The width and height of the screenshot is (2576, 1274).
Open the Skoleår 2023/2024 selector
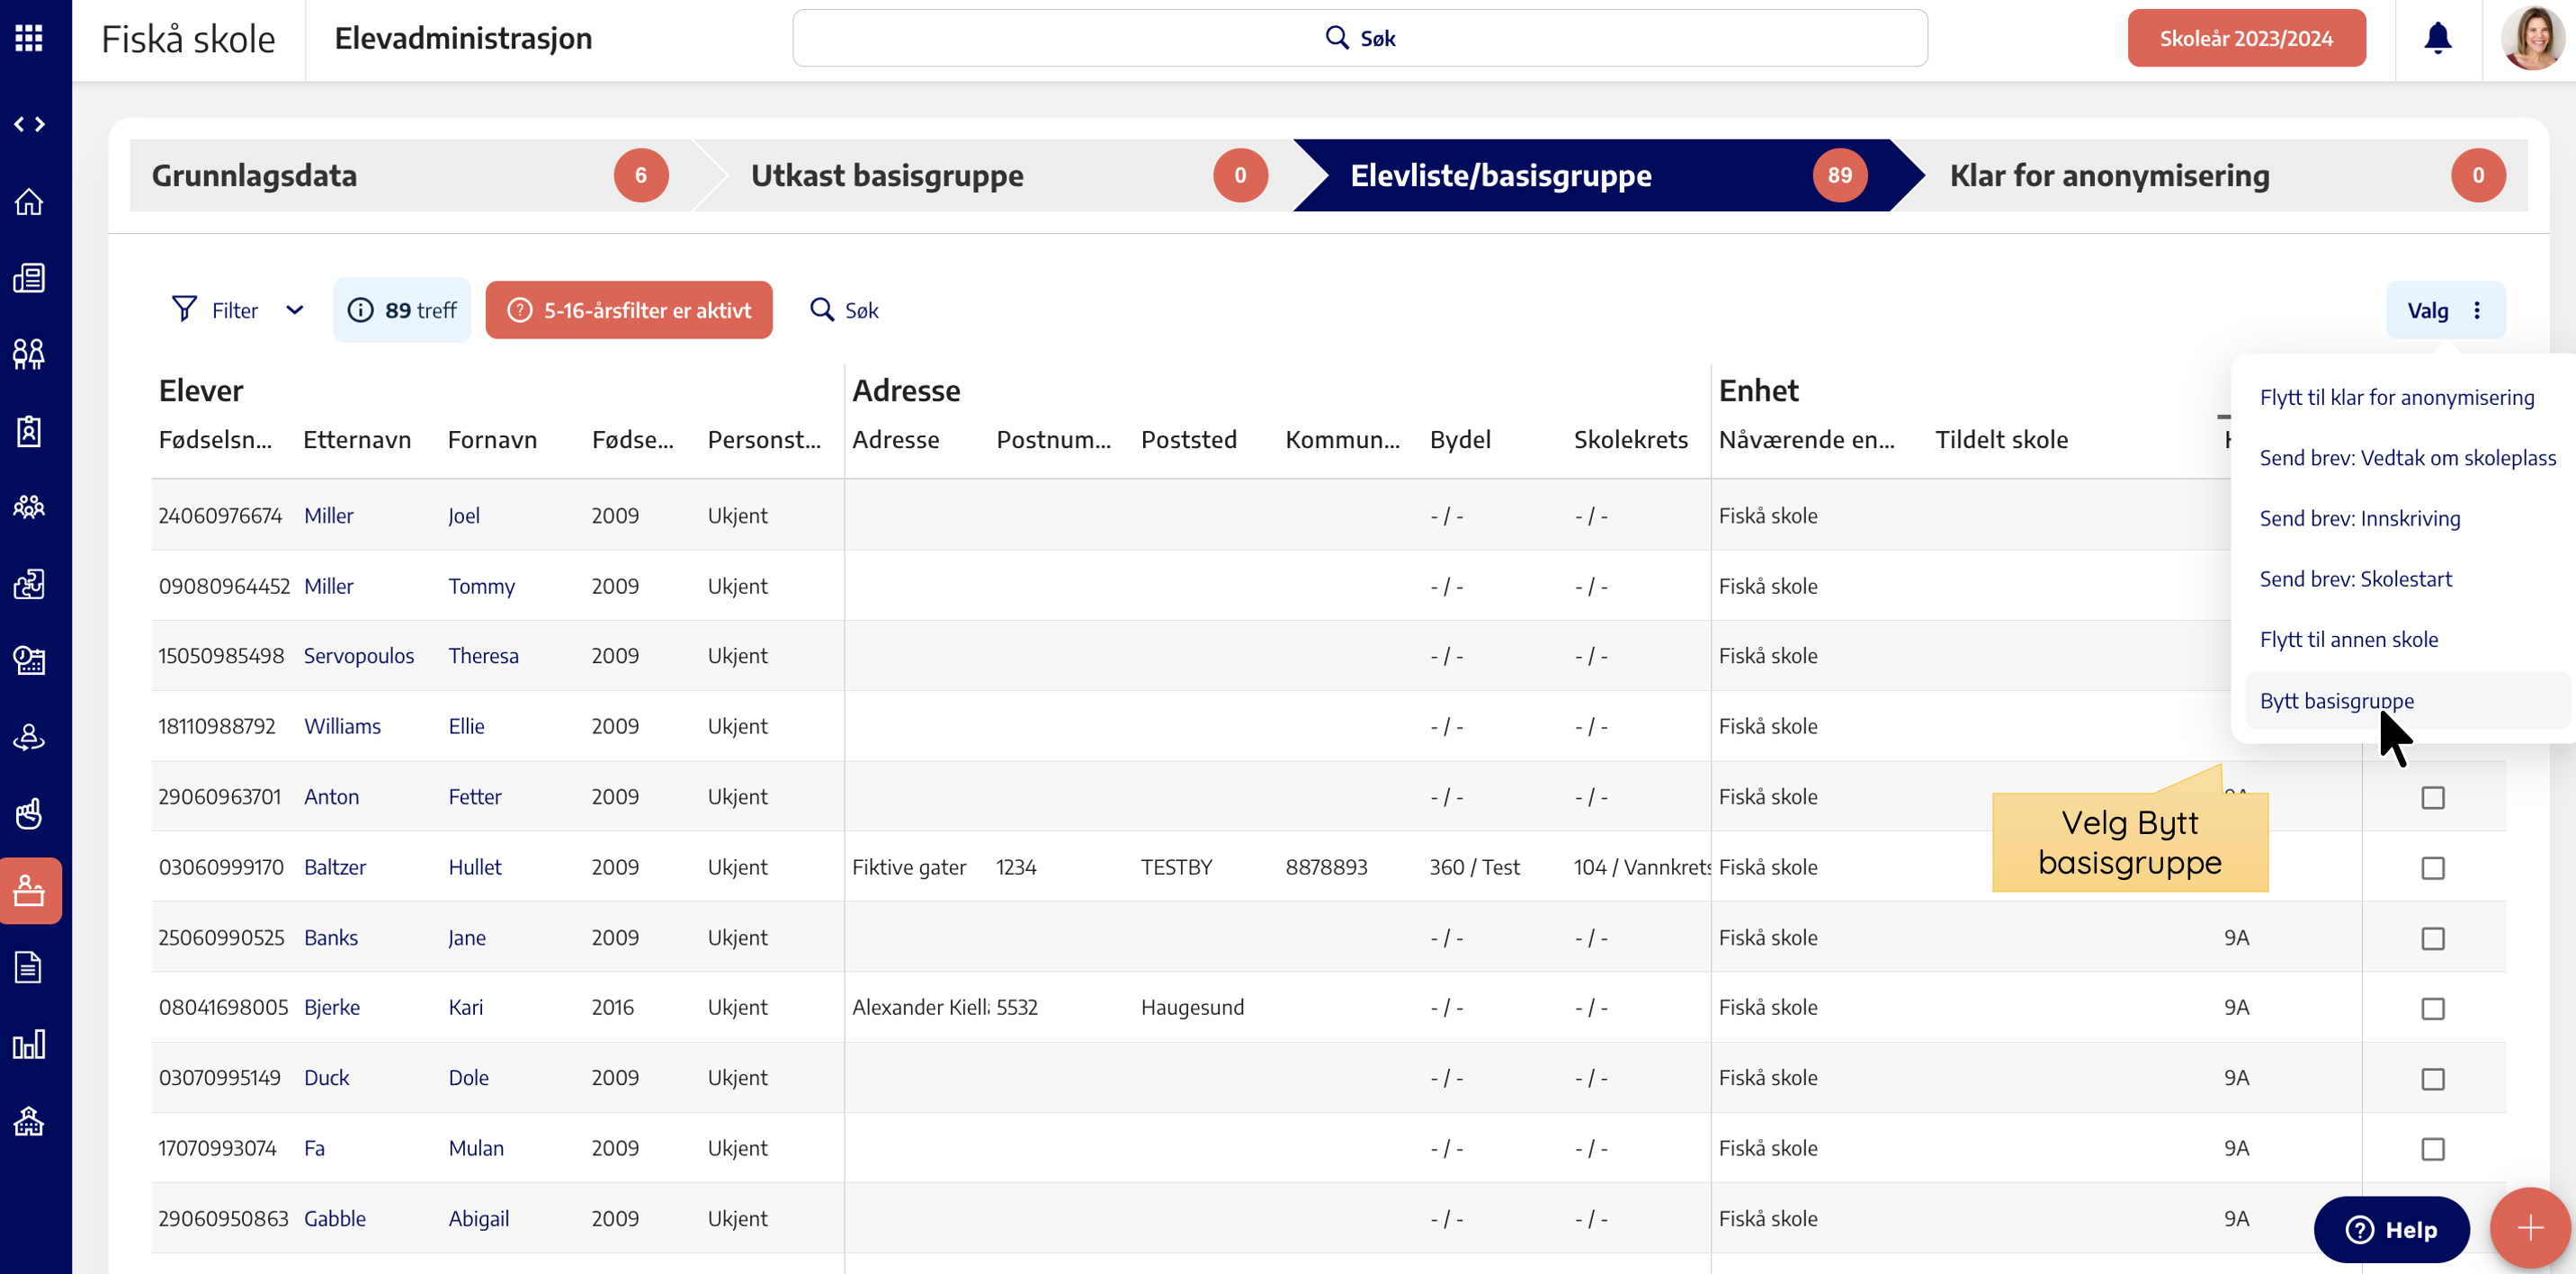point(2246,38)
